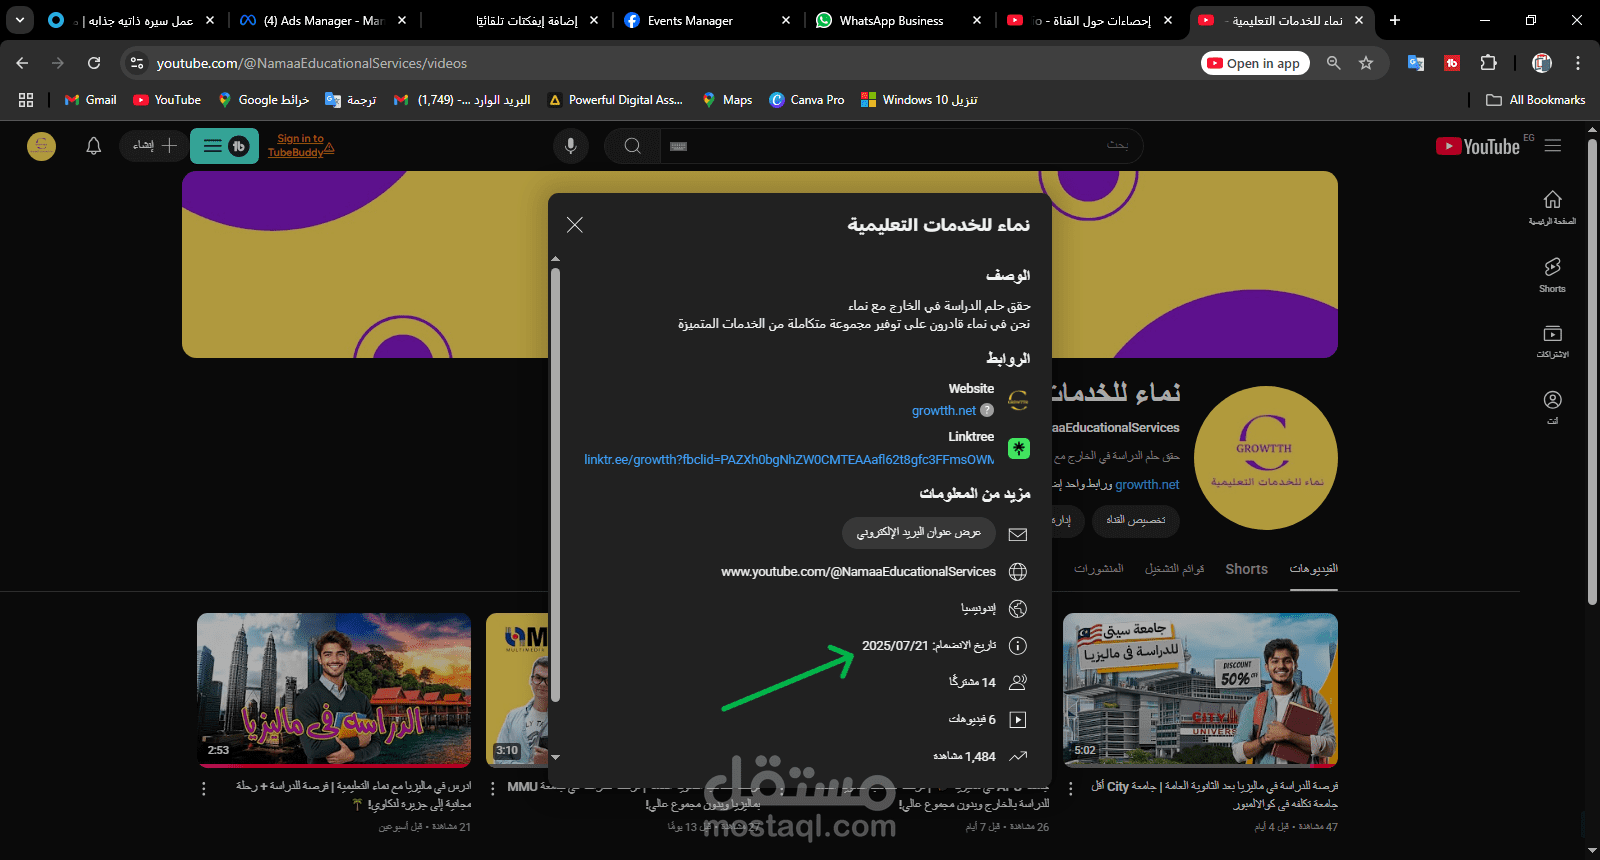Image resolution: width=1600 pixels, height=860 pixels.
Task: Bookmark this page with star icon
Action: [x=1366, y=63]
